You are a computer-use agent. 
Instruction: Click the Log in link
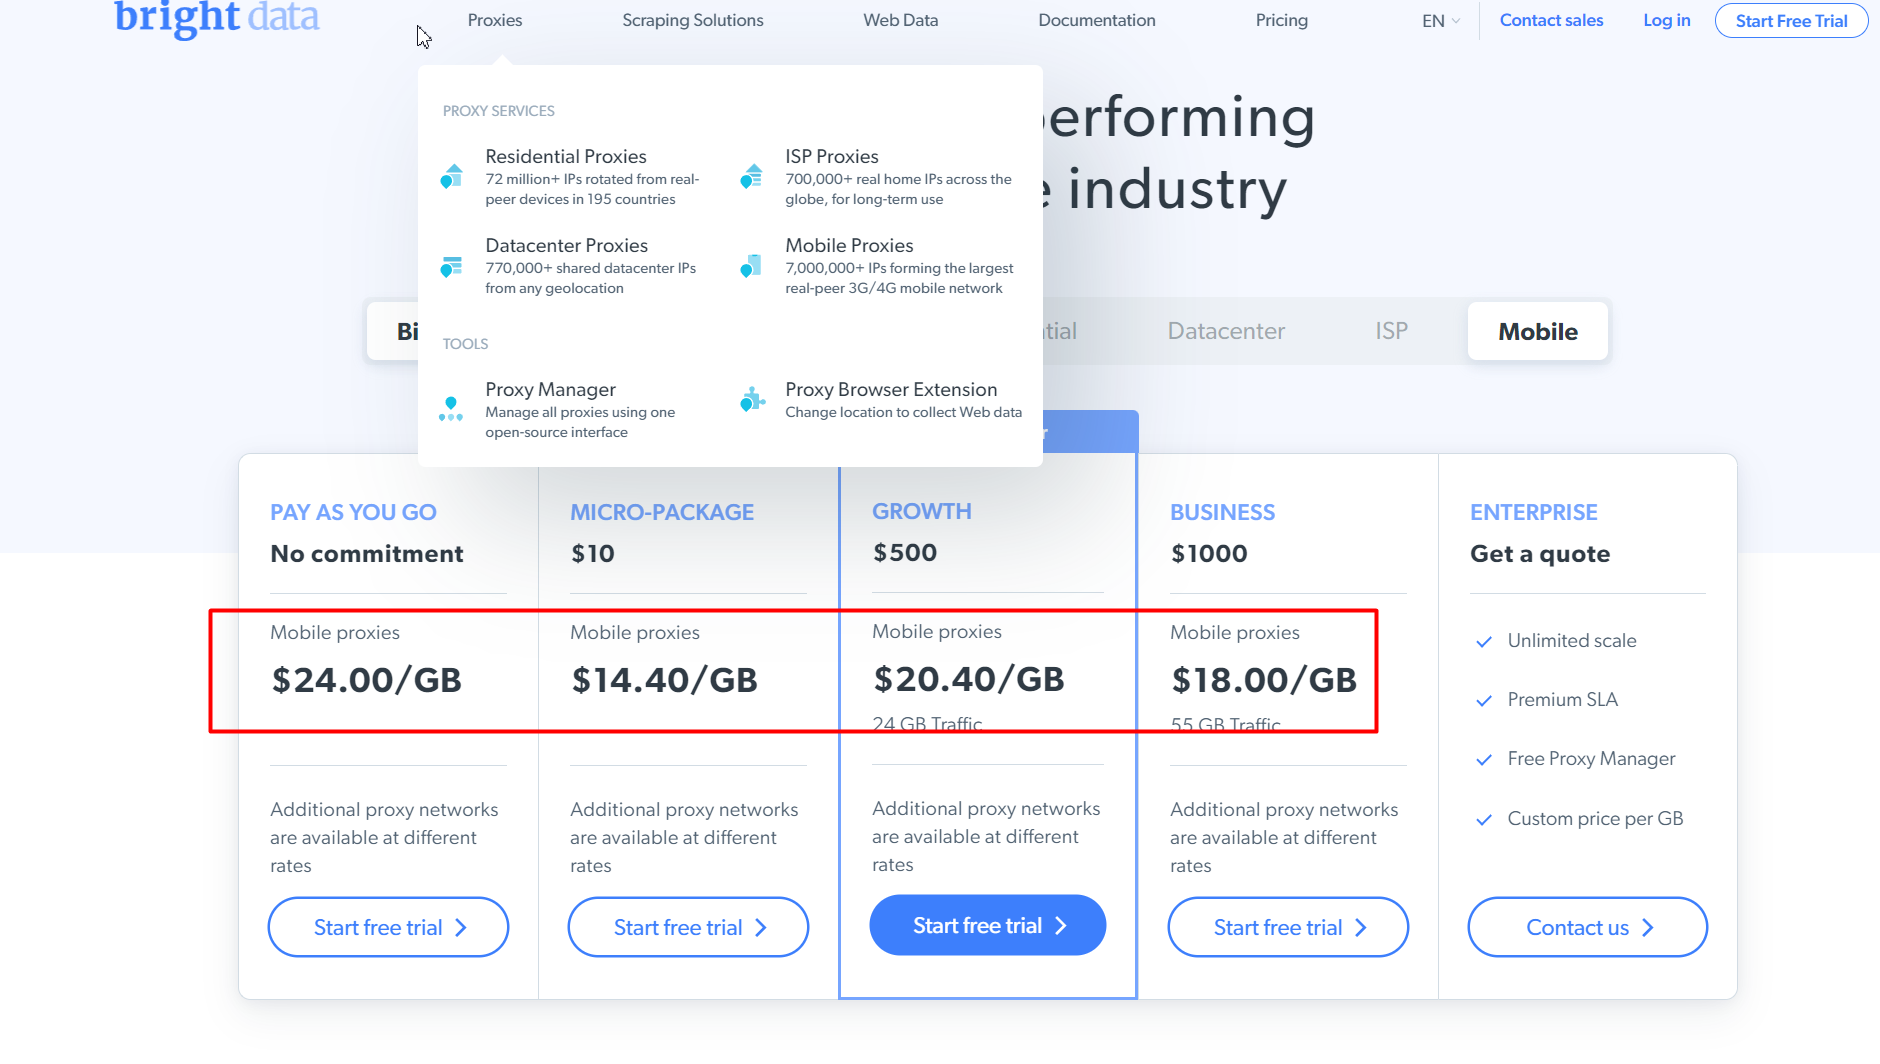pyautogui.click(x=1667, y=20)
